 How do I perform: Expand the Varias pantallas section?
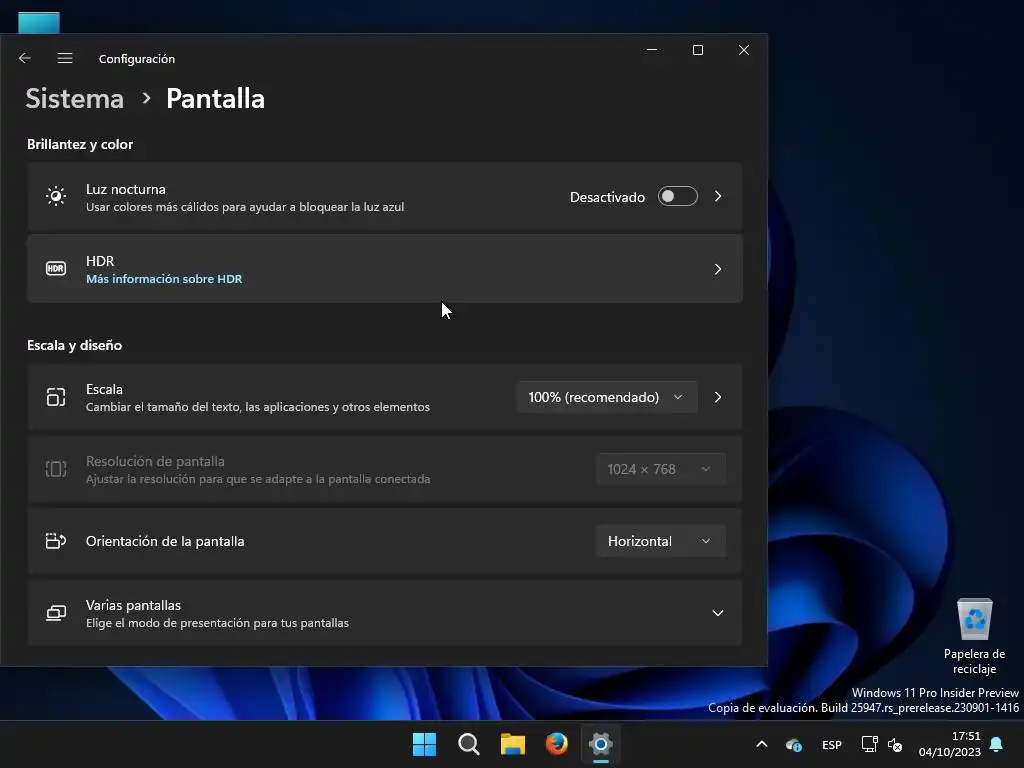718,613
